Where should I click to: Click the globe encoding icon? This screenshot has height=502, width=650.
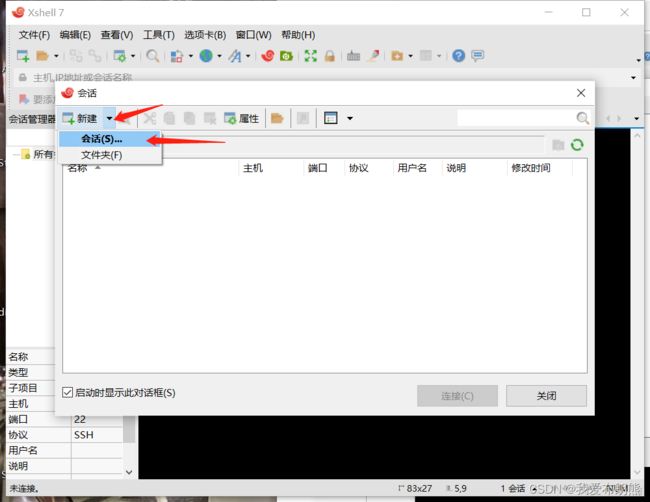click(x=206, y=56)
